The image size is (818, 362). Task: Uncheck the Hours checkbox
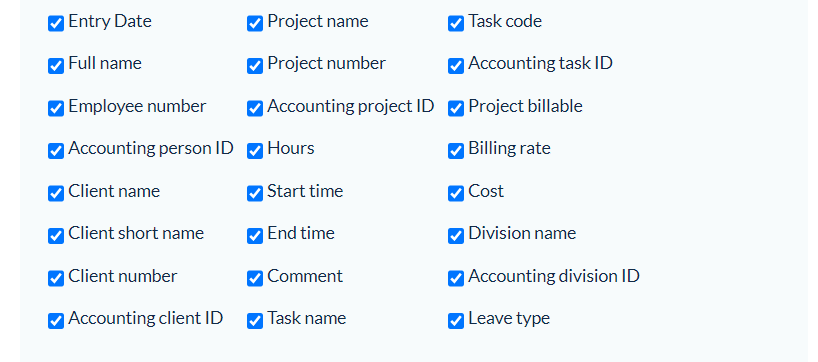[x=255, y=151]
